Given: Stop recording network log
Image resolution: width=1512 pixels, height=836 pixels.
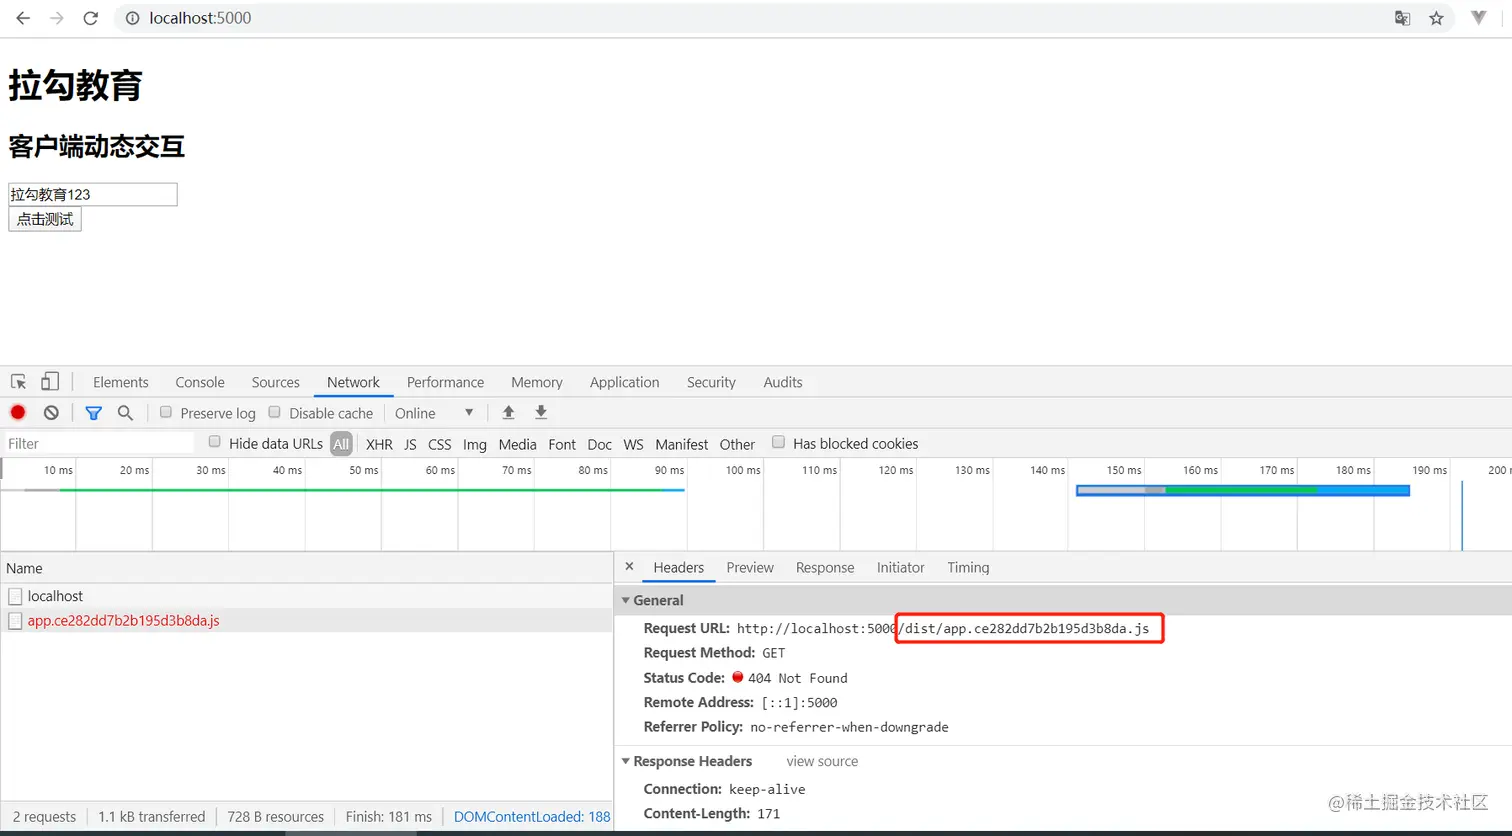Looking at the screenshot, I should click(18, 412).
